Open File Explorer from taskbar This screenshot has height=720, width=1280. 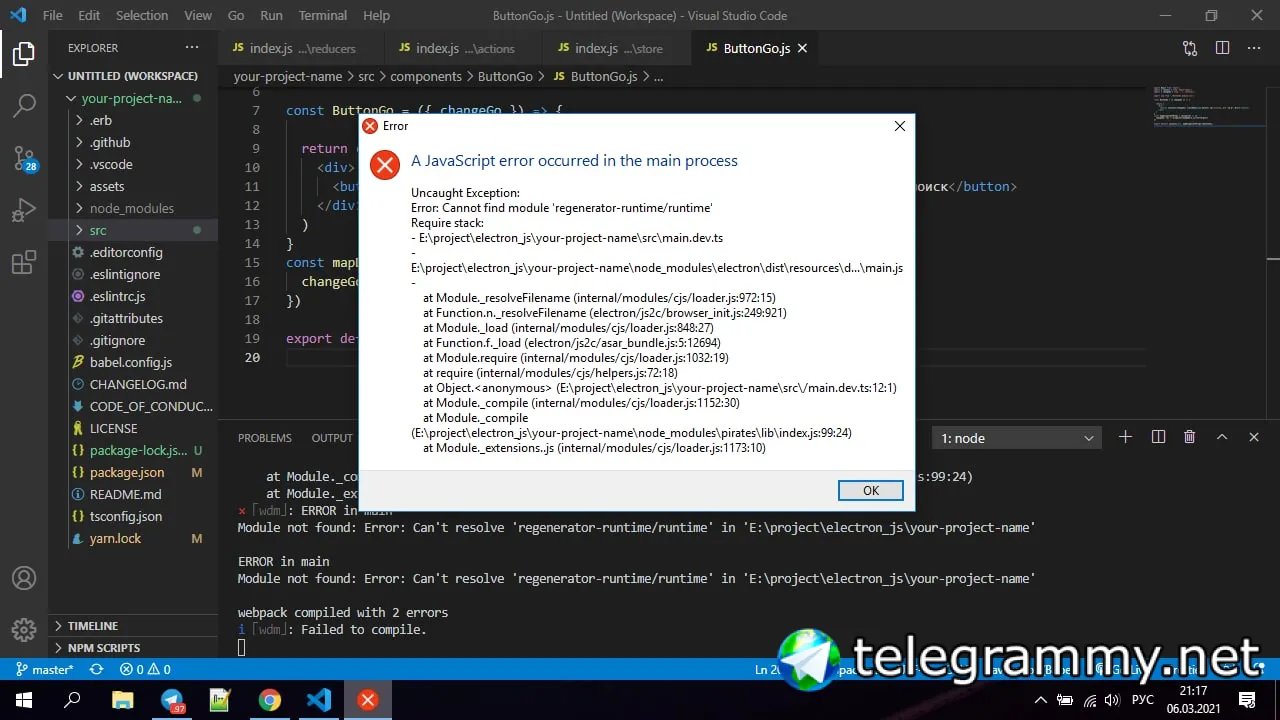pyautogui.click(x=122, y=700)
